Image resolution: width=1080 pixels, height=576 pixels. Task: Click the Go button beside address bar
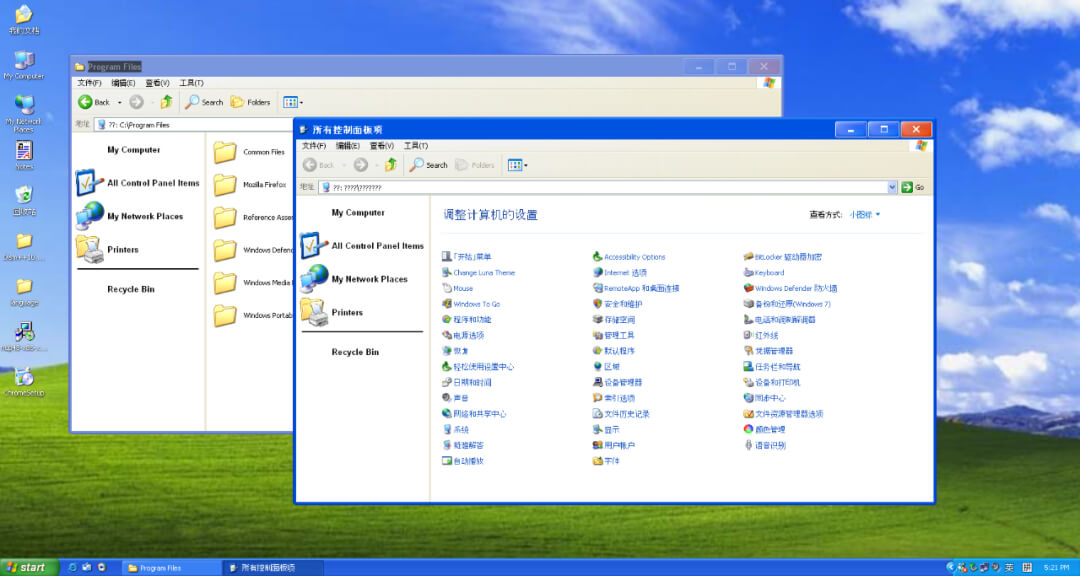click(912, 187)
